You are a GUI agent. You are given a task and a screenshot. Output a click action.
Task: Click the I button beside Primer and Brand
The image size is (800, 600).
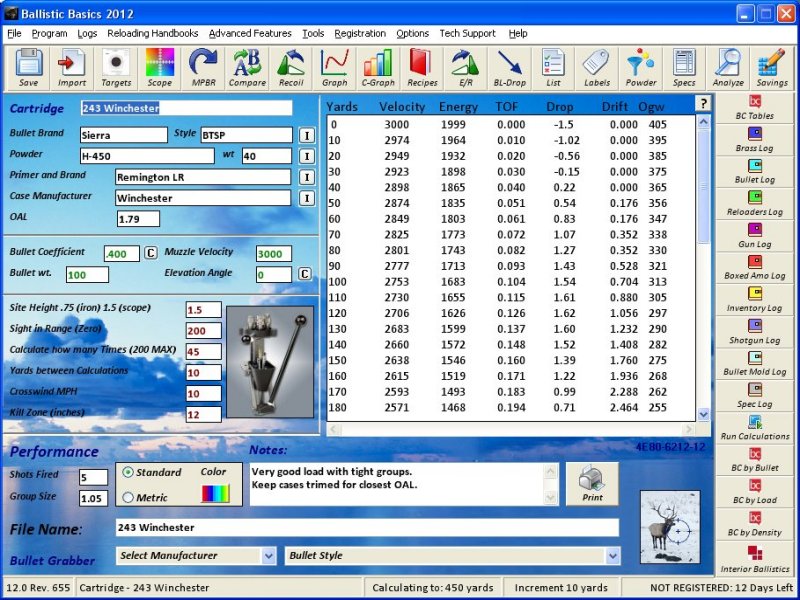click(x=306, y=178)
